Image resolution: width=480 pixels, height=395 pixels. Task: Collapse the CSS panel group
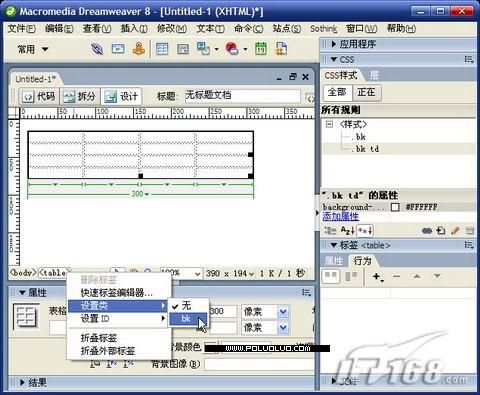[x=334, y=60]
